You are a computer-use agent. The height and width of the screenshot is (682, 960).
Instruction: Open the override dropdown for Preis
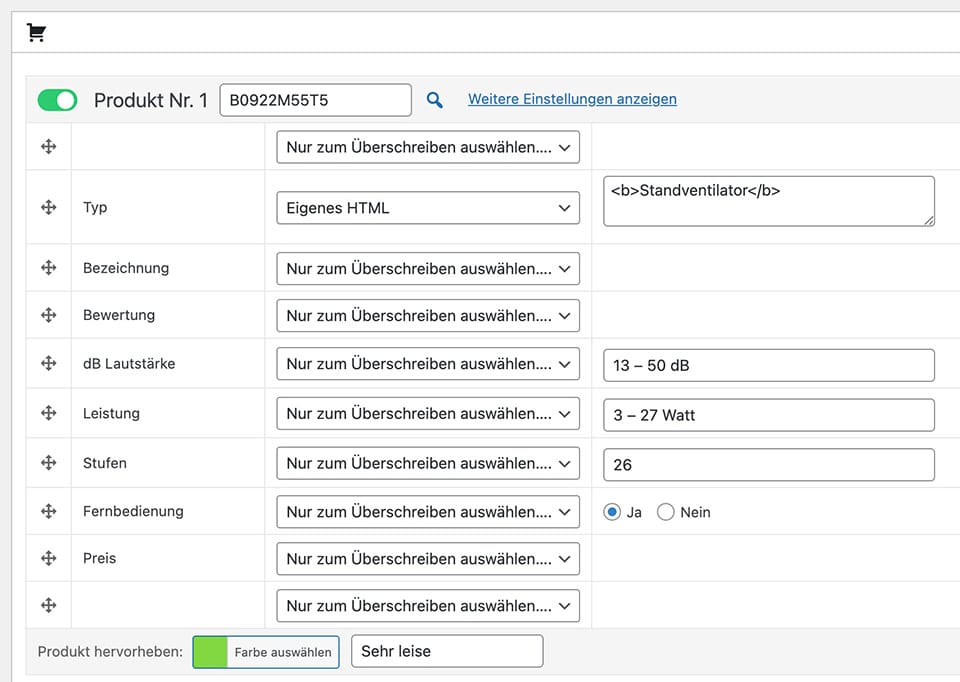click(427, 559)
